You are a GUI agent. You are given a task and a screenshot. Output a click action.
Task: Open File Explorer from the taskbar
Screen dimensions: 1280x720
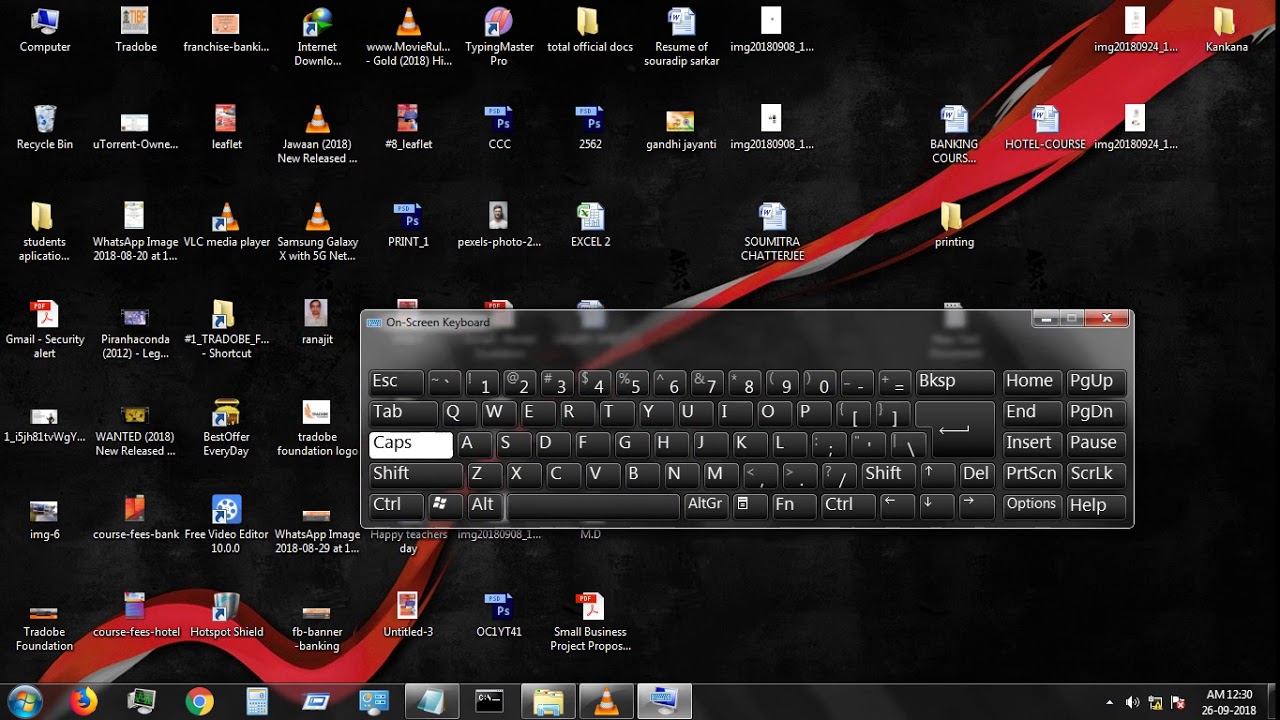(x=548, y=702)
